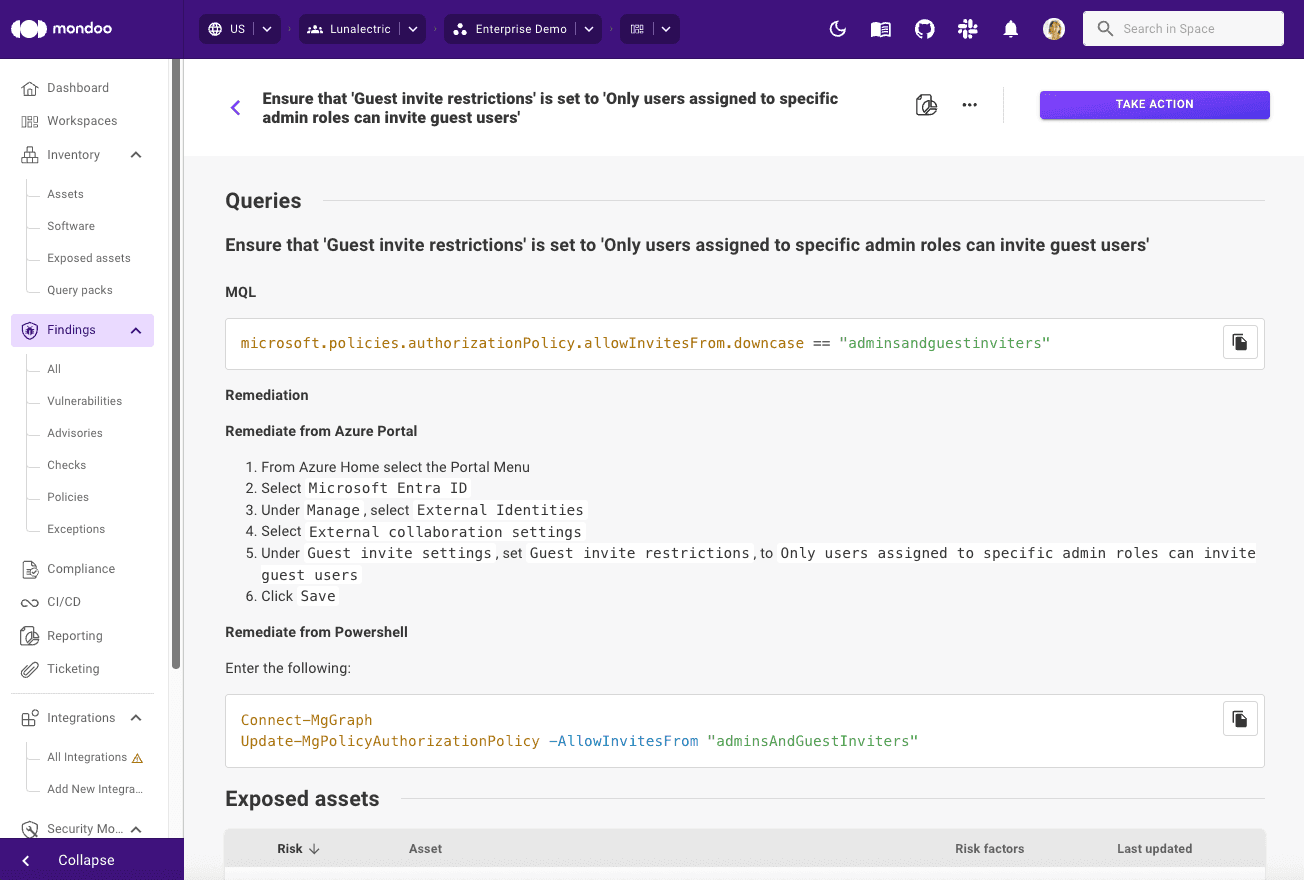This screenshot has height=880, width=1304.
Task: Go back with the left chevron arrow
Action: (x=236, y=108)
